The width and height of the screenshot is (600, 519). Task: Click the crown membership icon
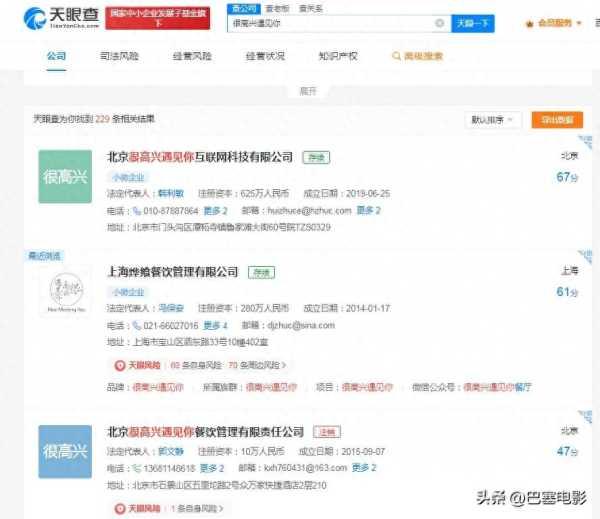pos(530,24)
